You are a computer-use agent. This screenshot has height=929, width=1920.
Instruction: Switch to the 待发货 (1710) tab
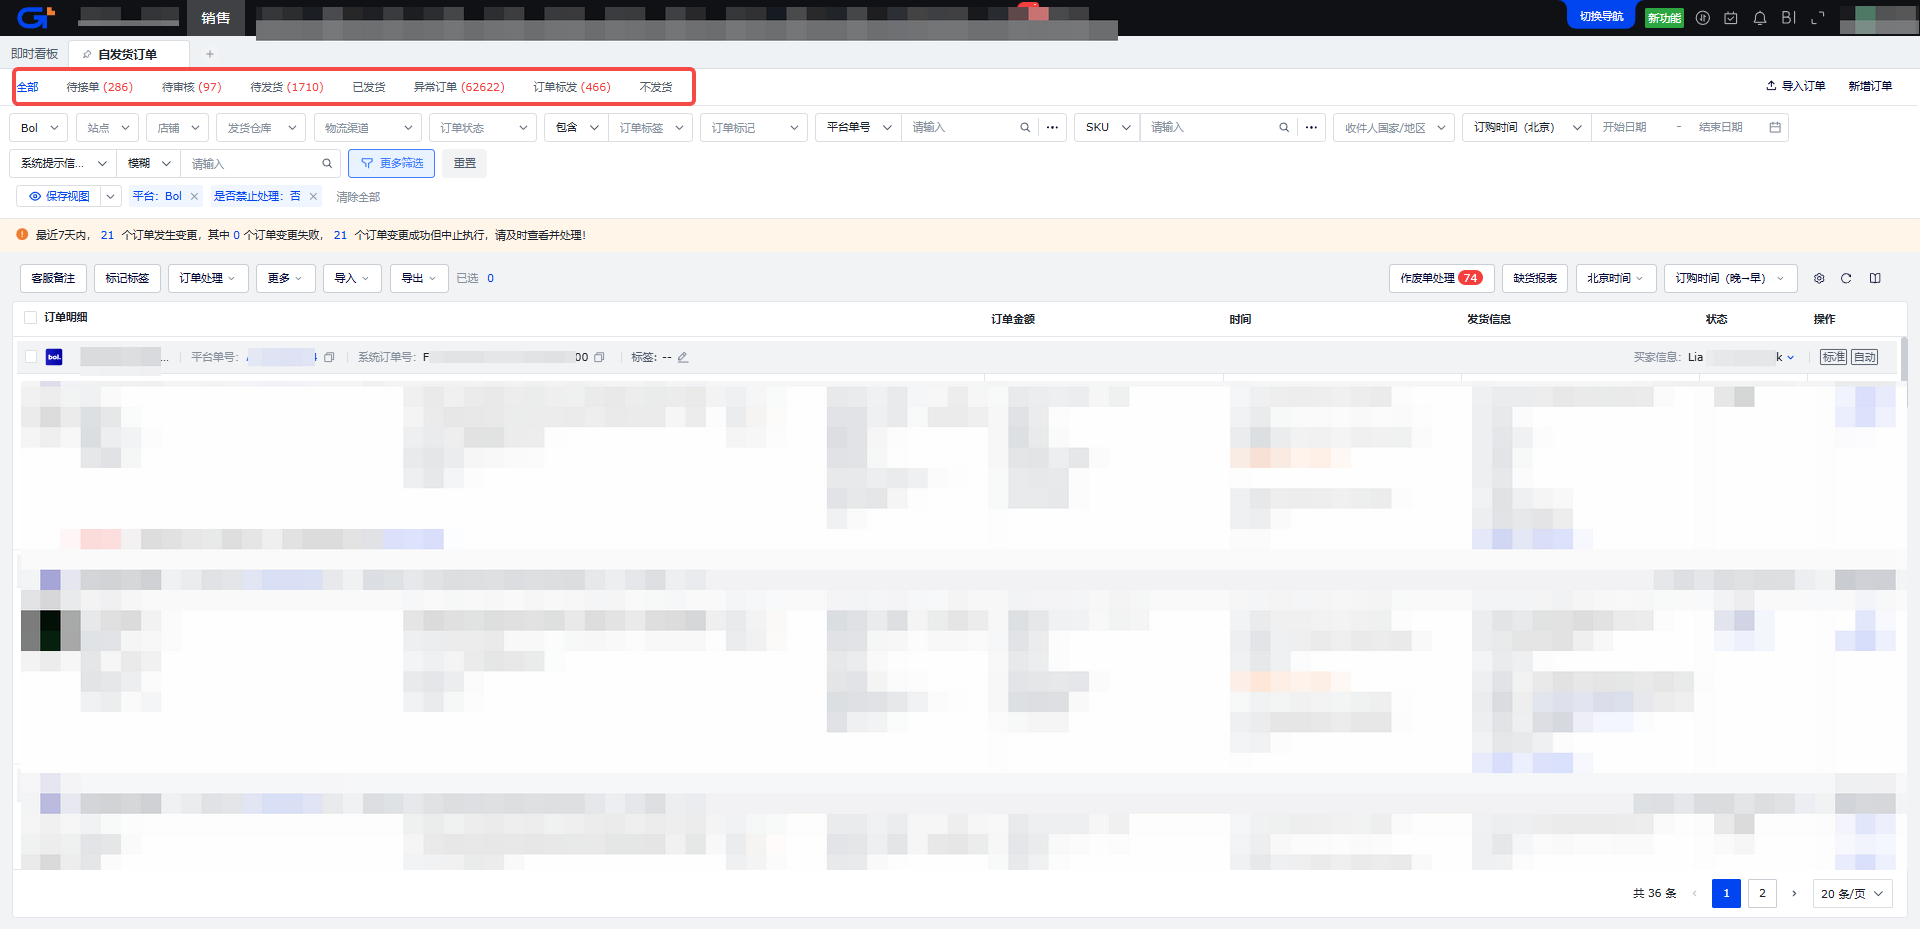tap(287, 87)
